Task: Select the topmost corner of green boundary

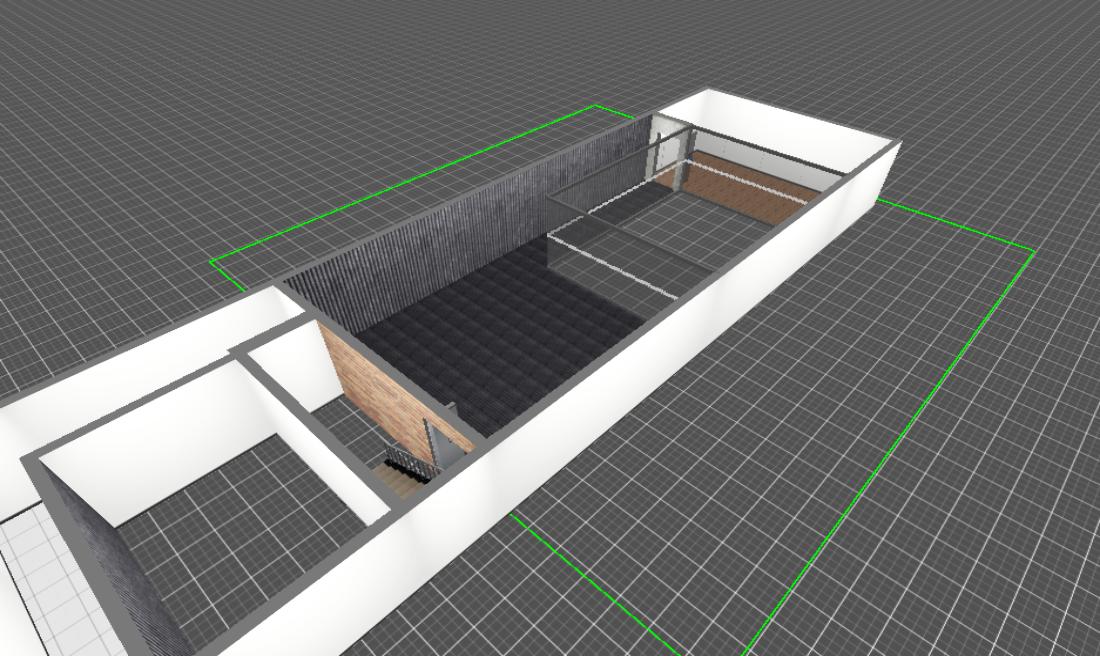Action: pos(597,105)
